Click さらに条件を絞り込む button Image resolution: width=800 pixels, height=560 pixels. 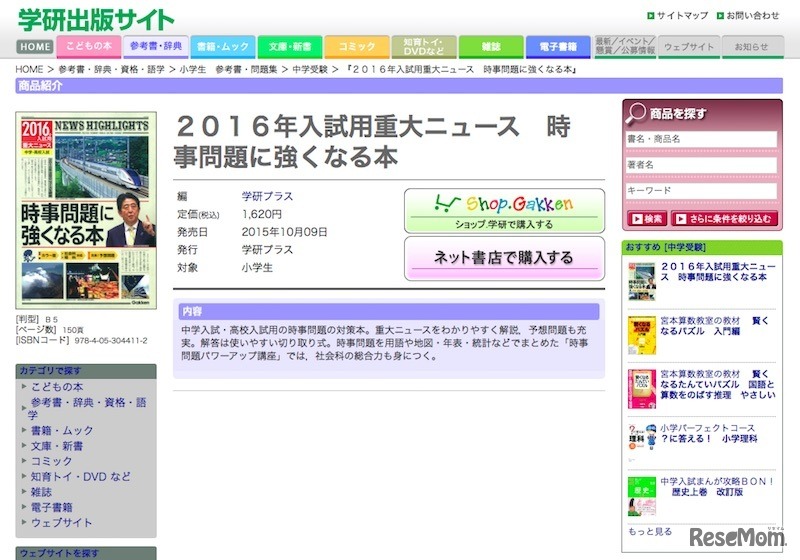point(724,219)
